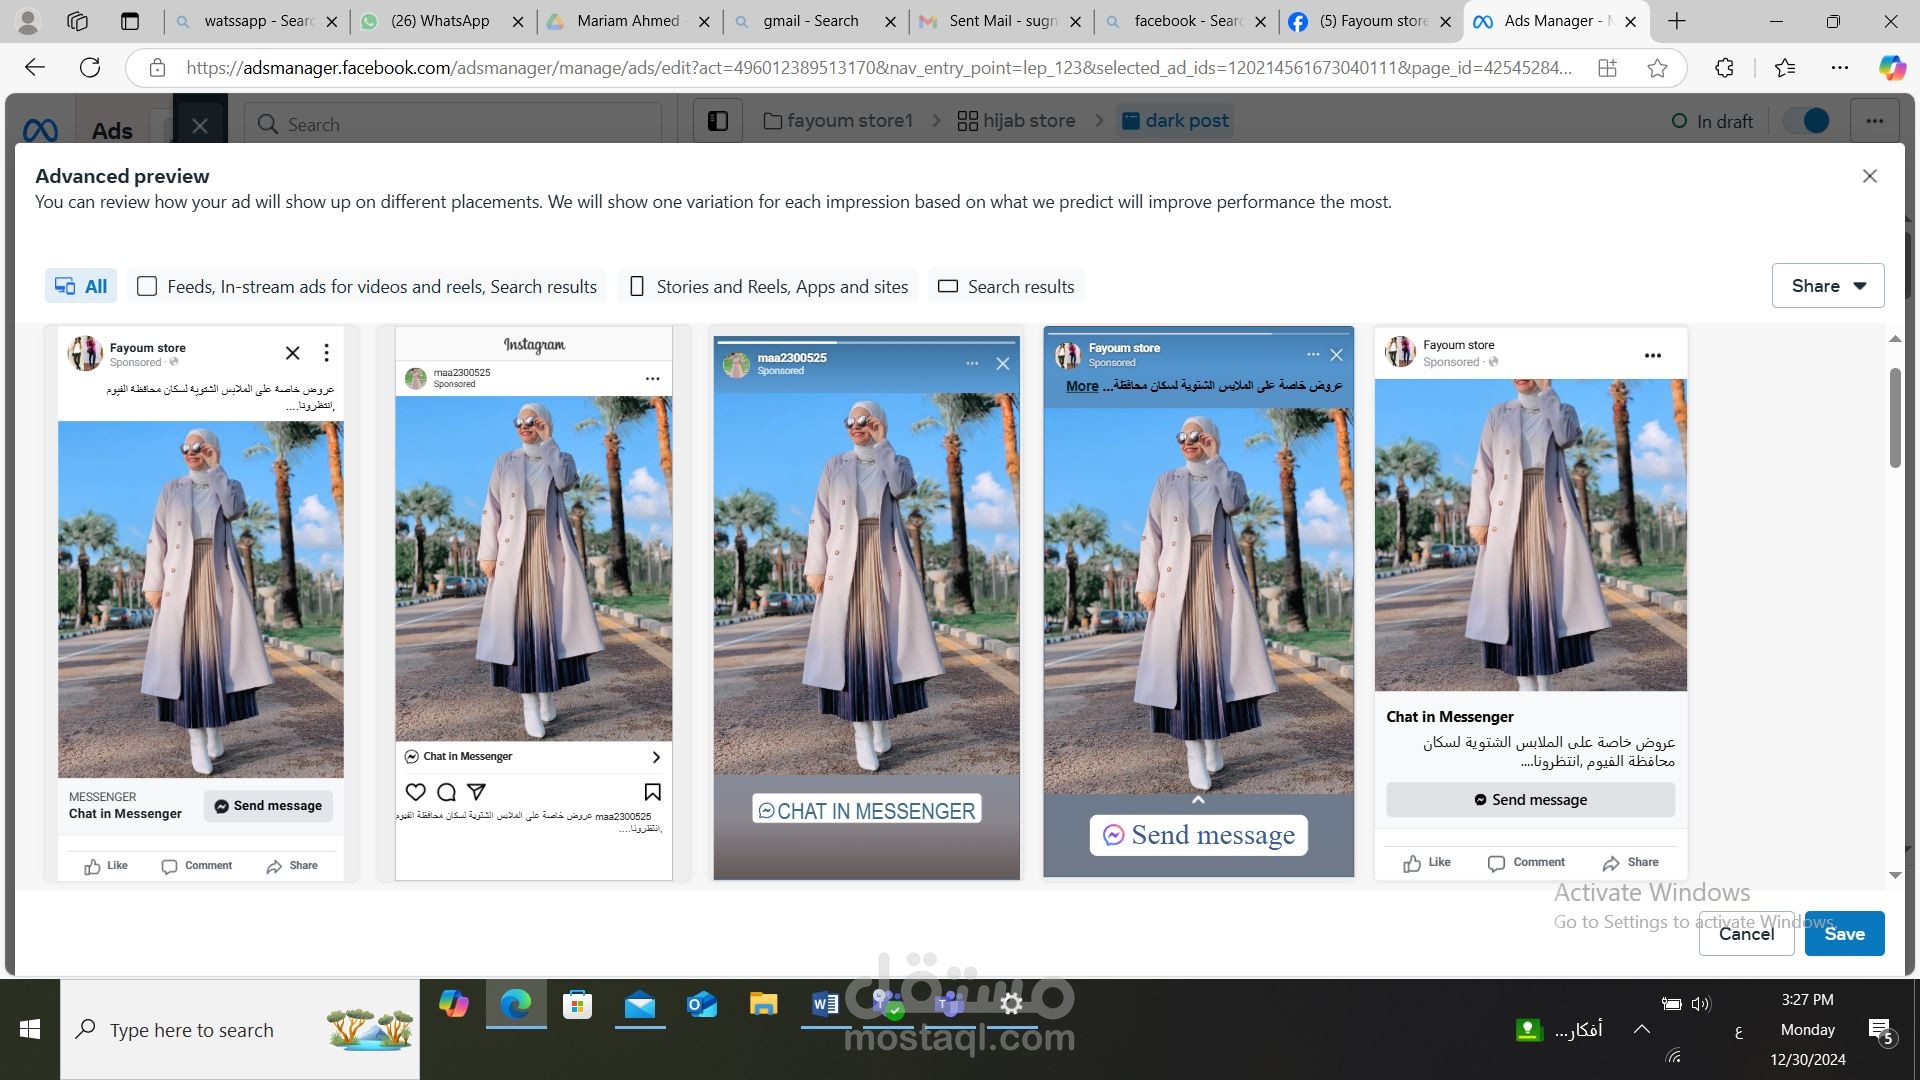1920x1080 pixels.
Task: Click the like heart in Instagram preview
Action: click(416, 792)
